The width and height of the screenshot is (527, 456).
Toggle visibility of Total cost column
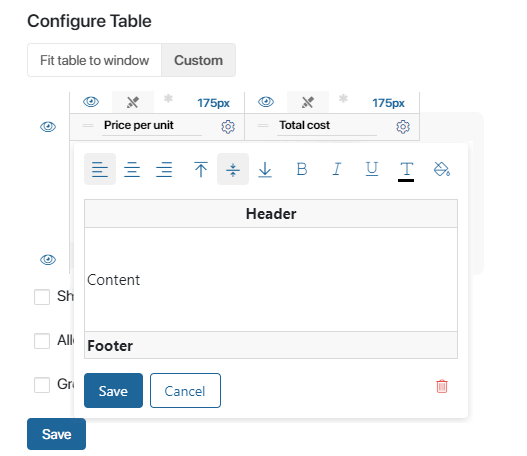[x=266, y=101]
